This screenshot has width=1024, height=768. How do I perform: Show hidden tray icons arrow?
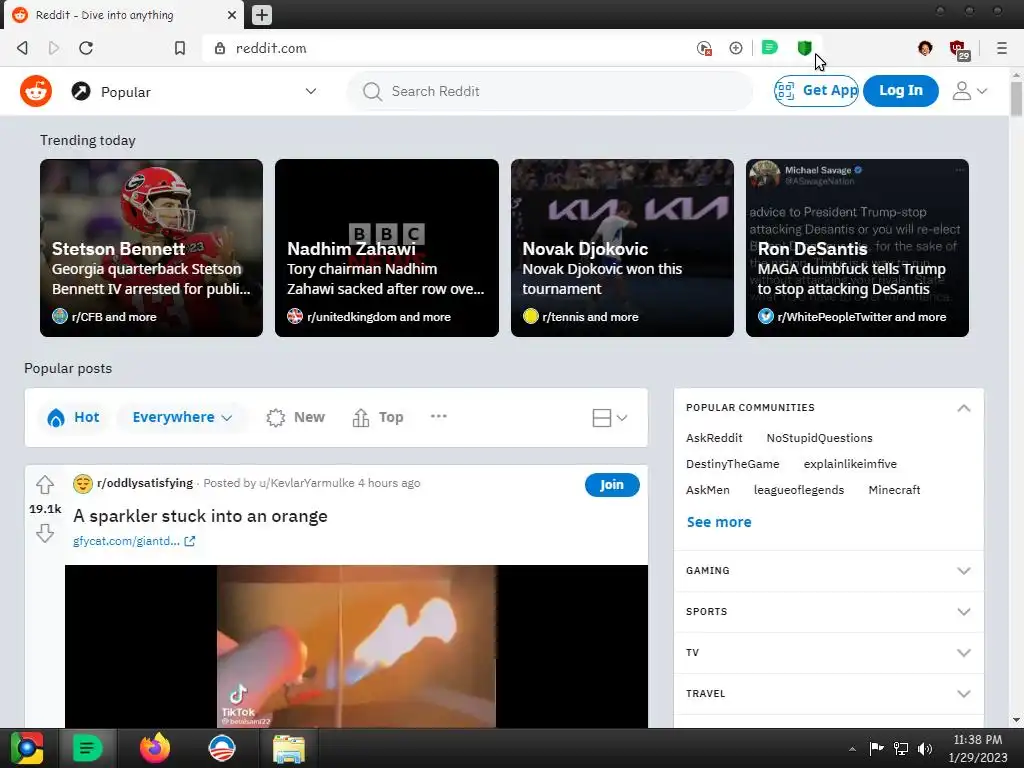tap(852, 749)
